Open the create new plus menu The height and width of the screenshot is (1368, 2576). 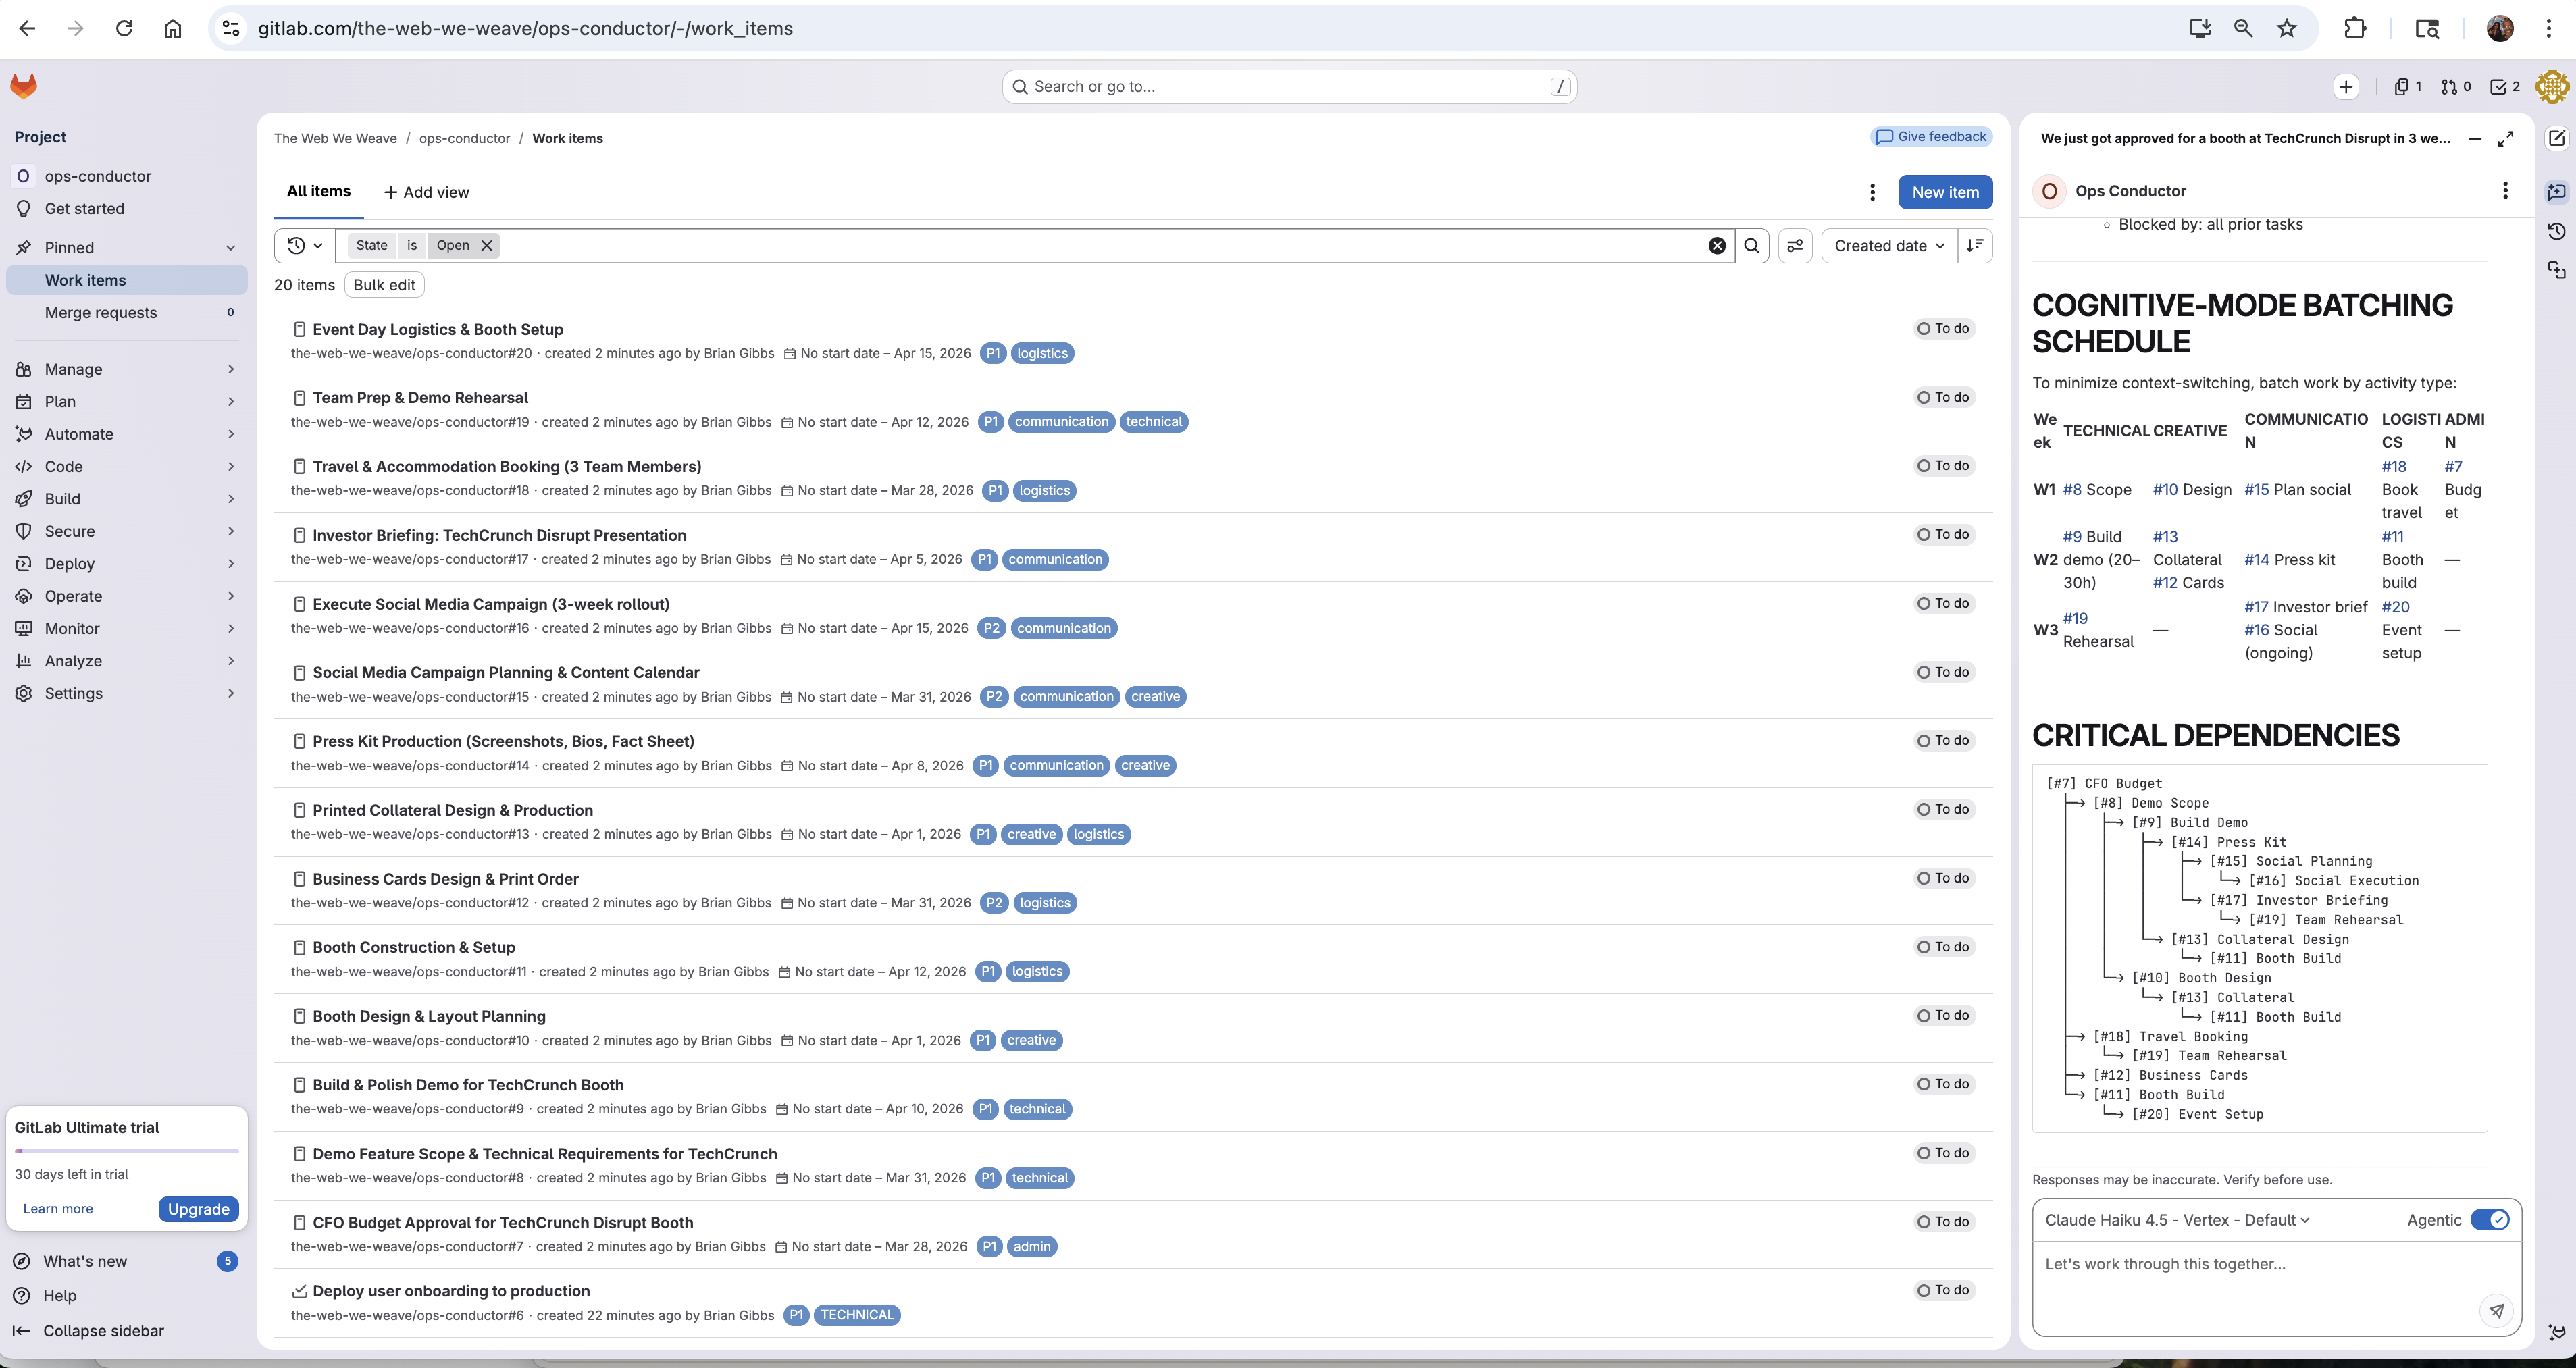[2346, 87]
